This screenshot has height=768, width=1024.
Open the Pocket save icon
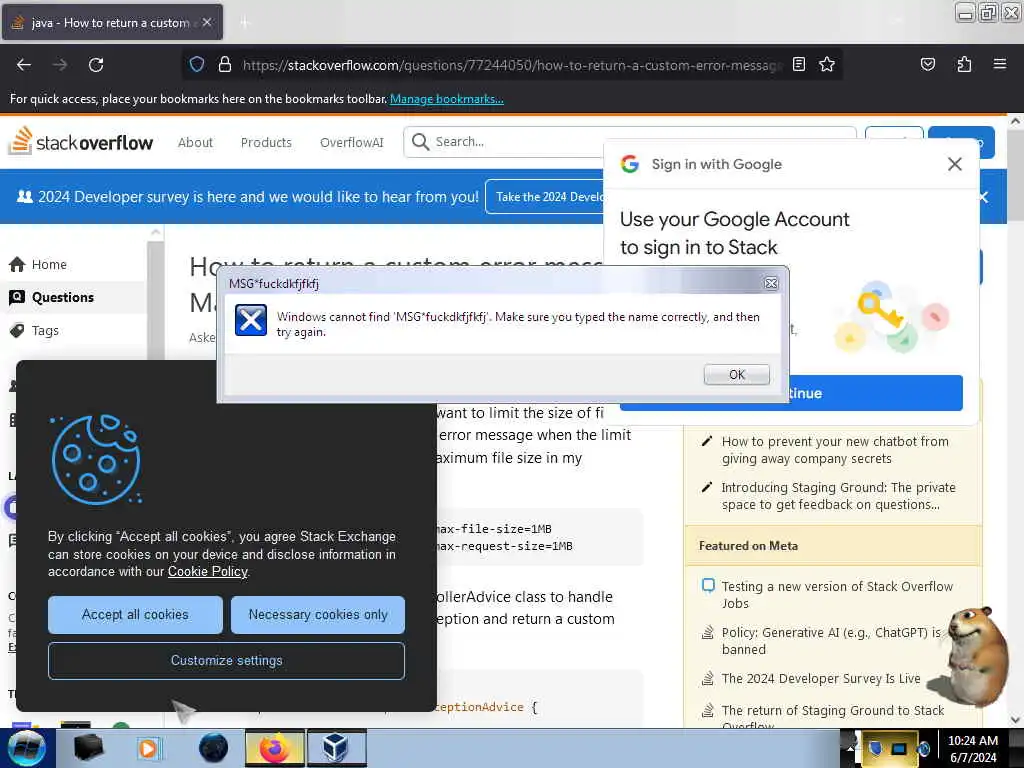click(927, 64)
